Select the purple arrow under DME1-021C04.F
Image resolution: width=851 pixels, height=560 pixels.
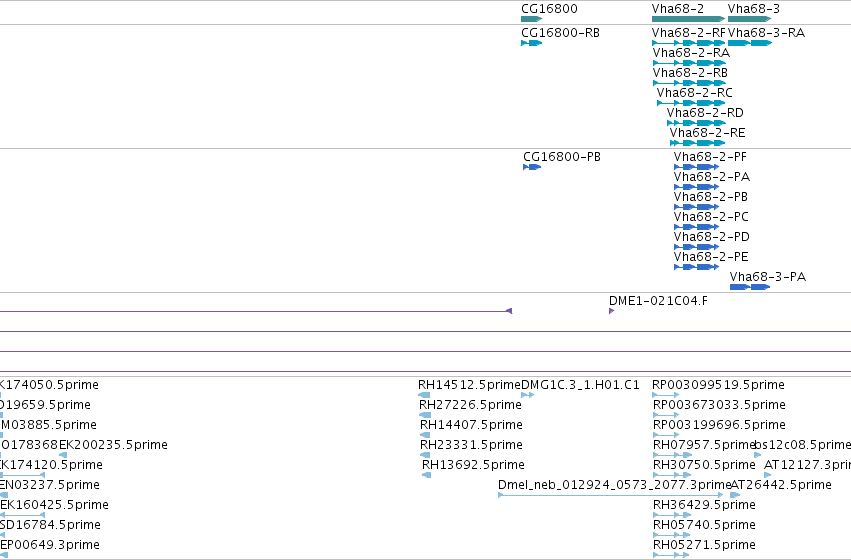(612, 311)
